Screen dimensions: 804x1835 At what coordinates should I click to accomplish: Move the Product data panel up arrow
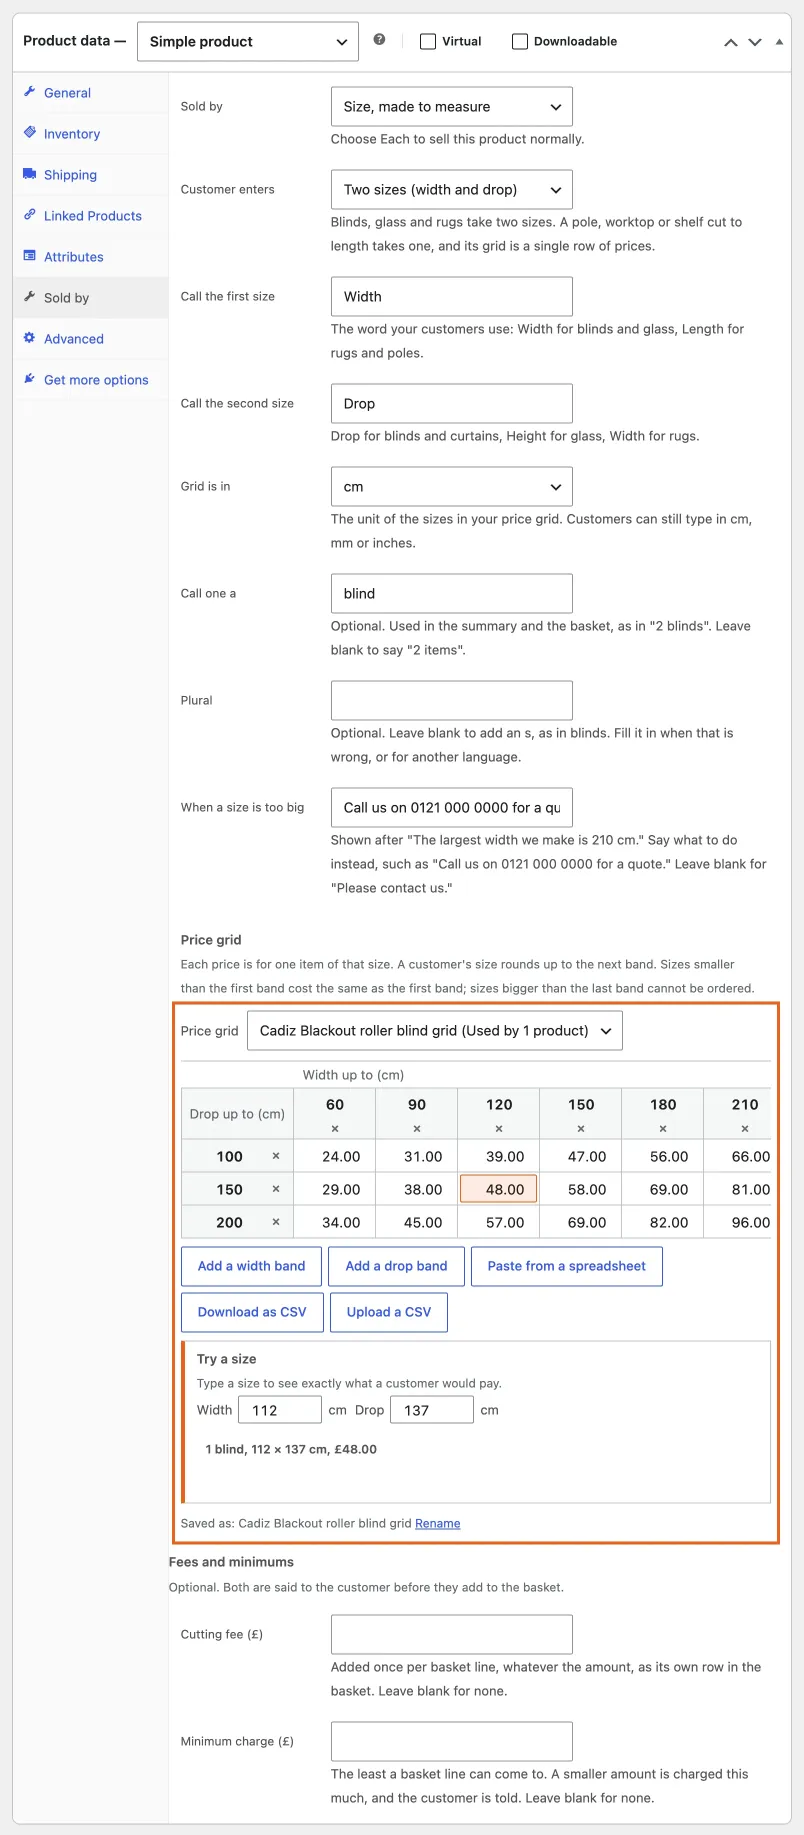point(731,42)
